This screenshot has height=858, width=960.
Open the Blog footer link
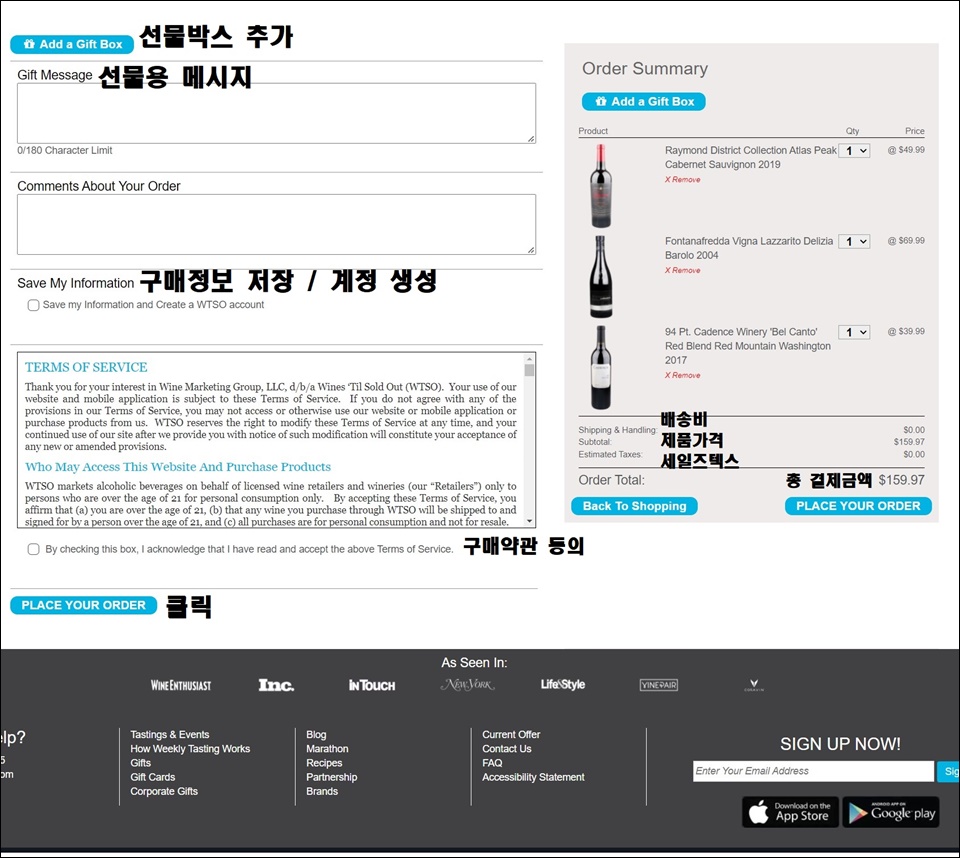pos(316,734)
